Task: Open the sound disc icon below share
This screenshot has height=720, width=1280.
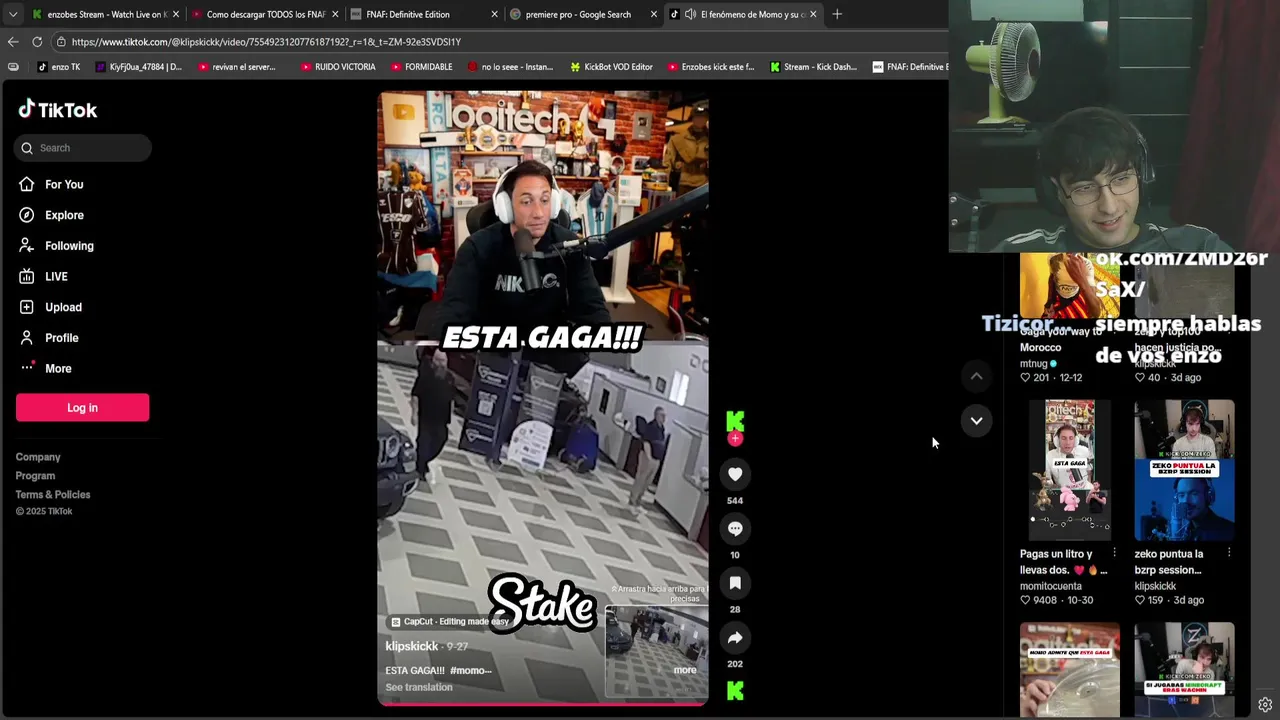Action: pos(735,690)
